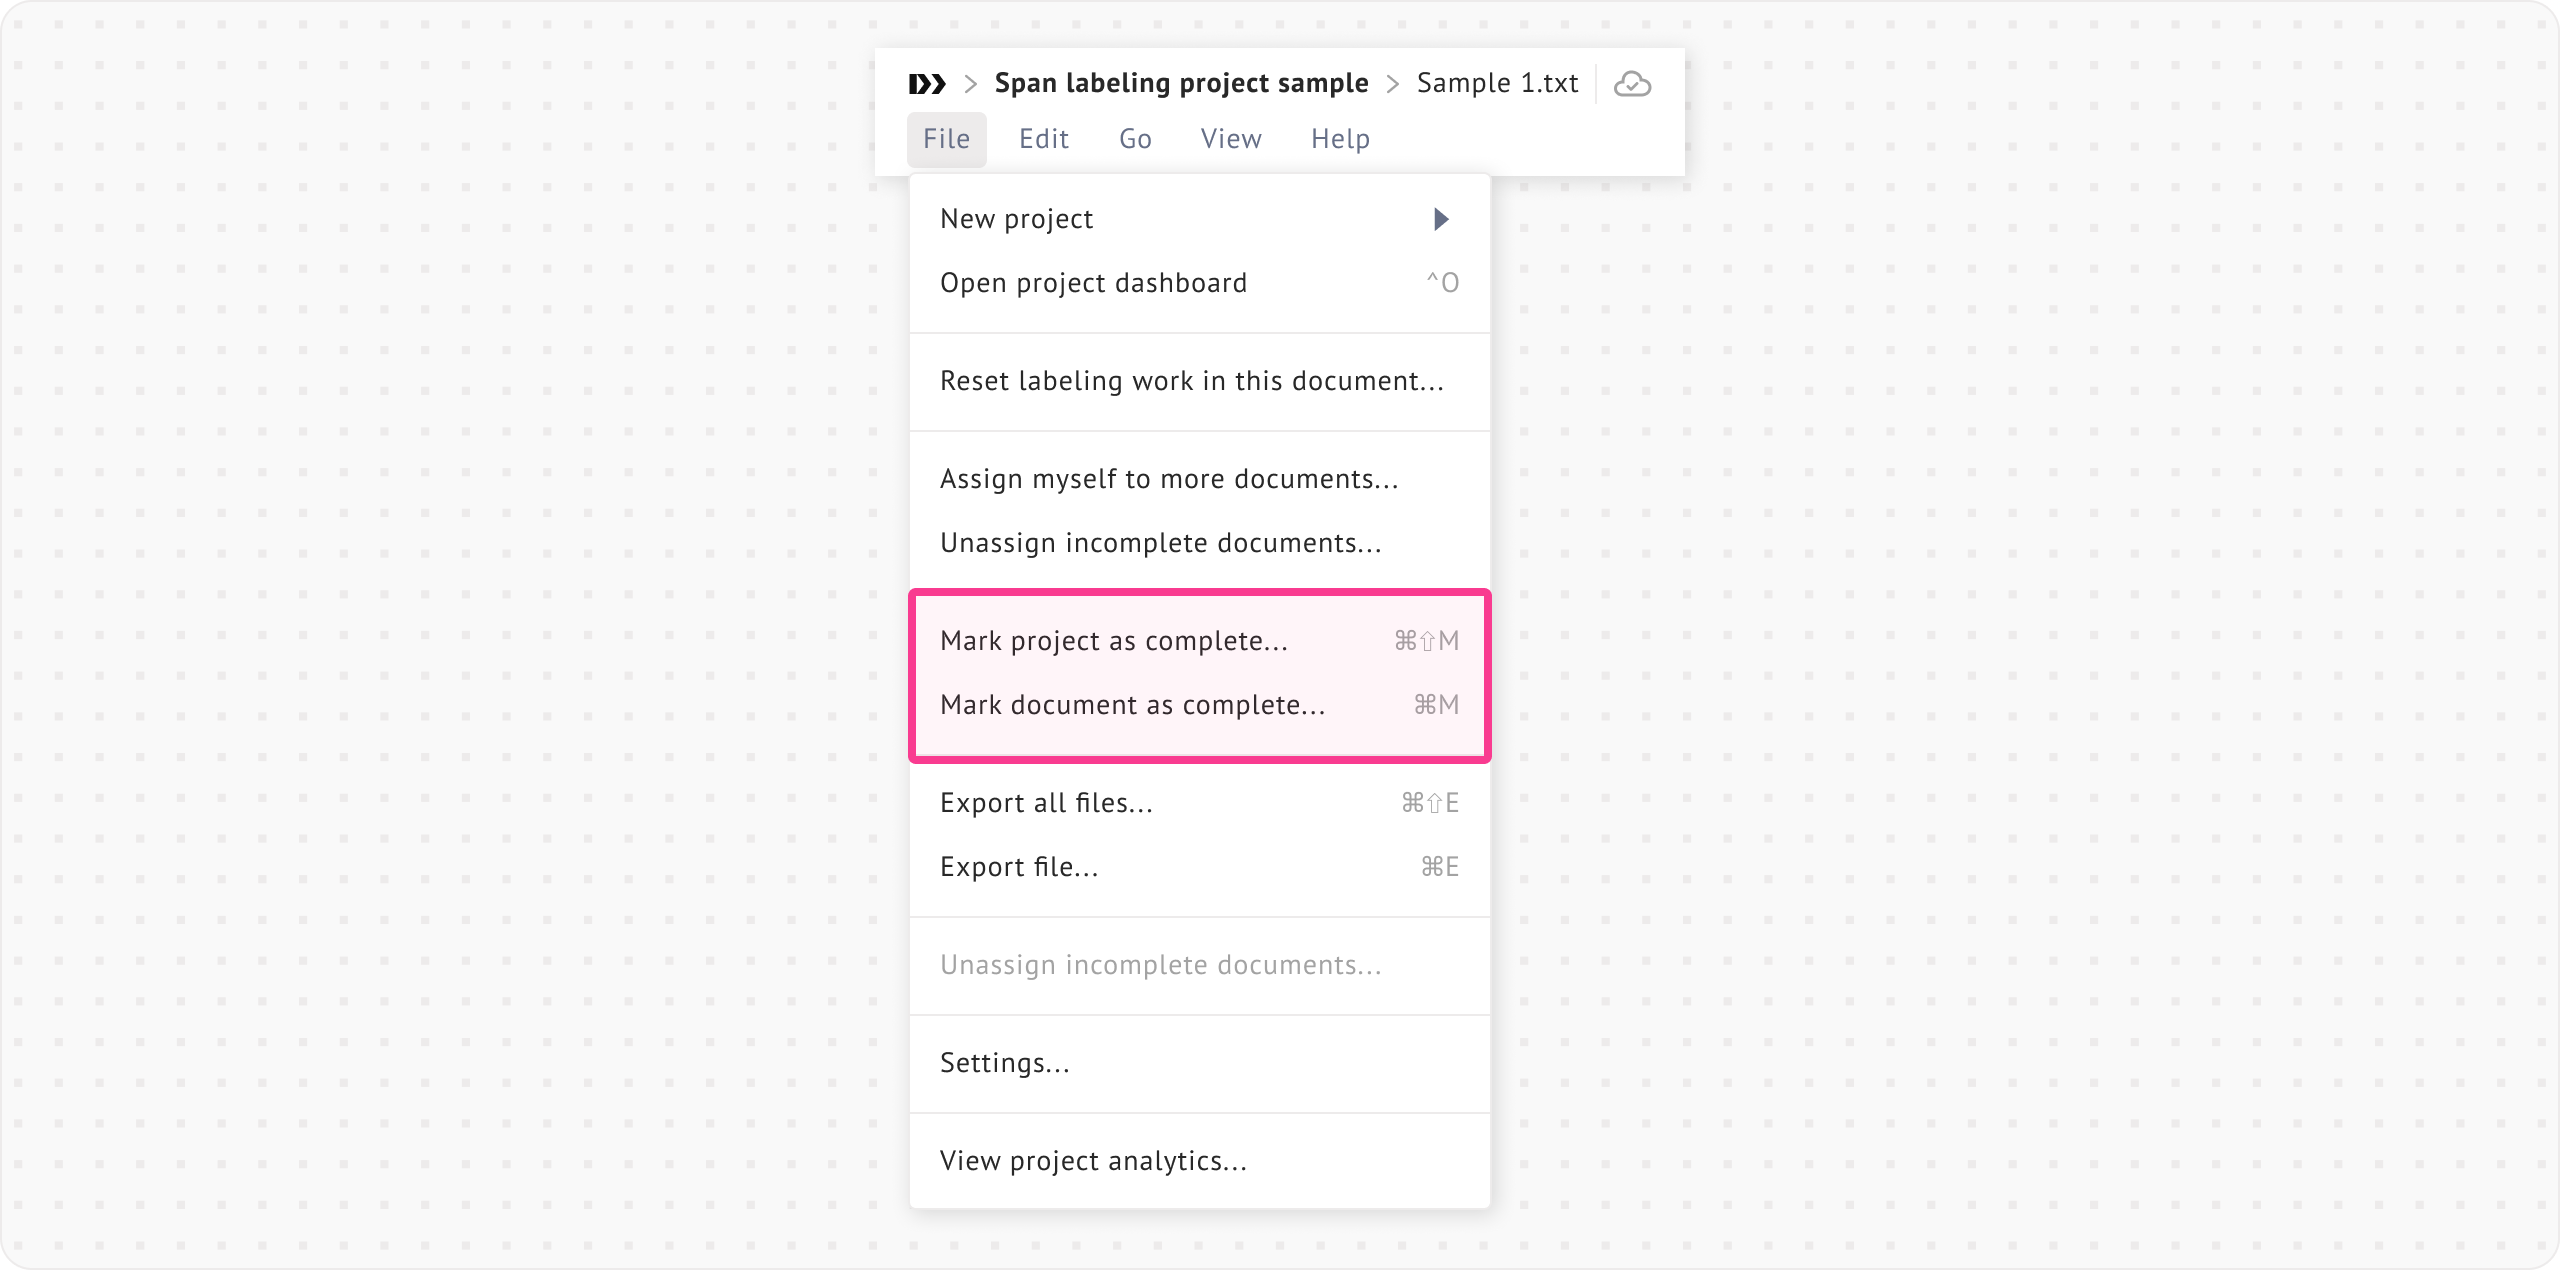
Task: Choose Mark project as complete
Action: 1114,641
